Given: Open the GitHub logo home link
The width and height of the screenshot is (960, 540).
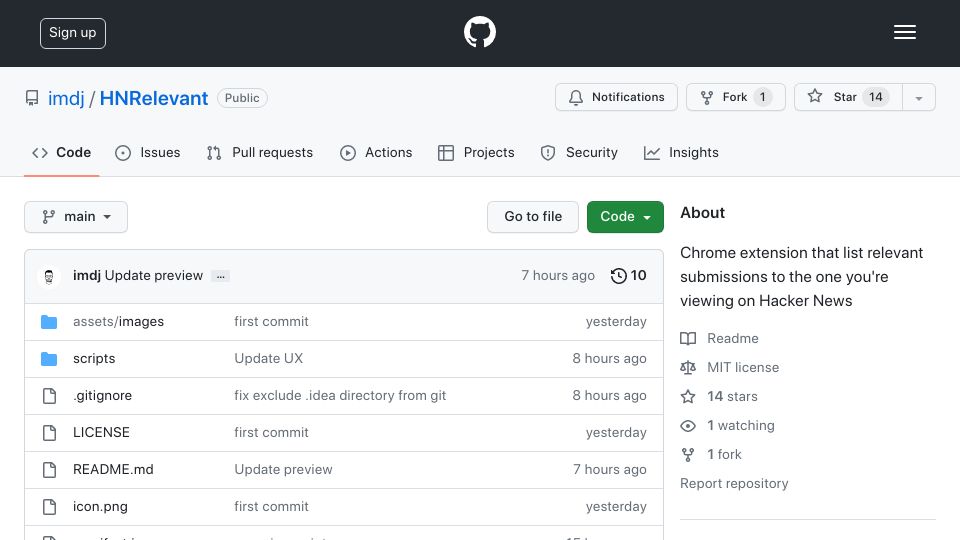Looking at the screenshot, I should coord(479,32).
